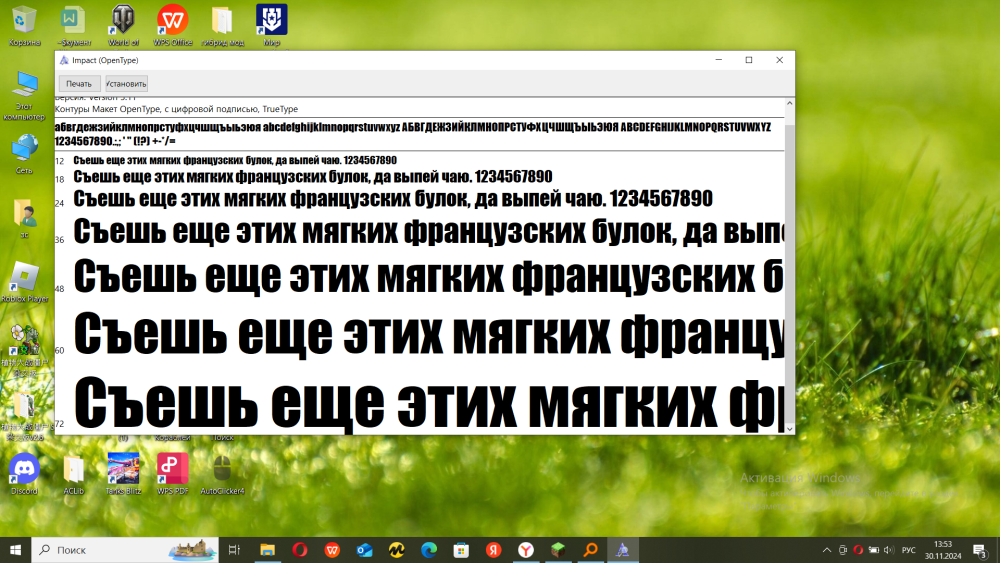Image resolution: width=1000 pixels, height=563 pixels.
Task: Click the font viewer taskbar icon
Action: 622,550
